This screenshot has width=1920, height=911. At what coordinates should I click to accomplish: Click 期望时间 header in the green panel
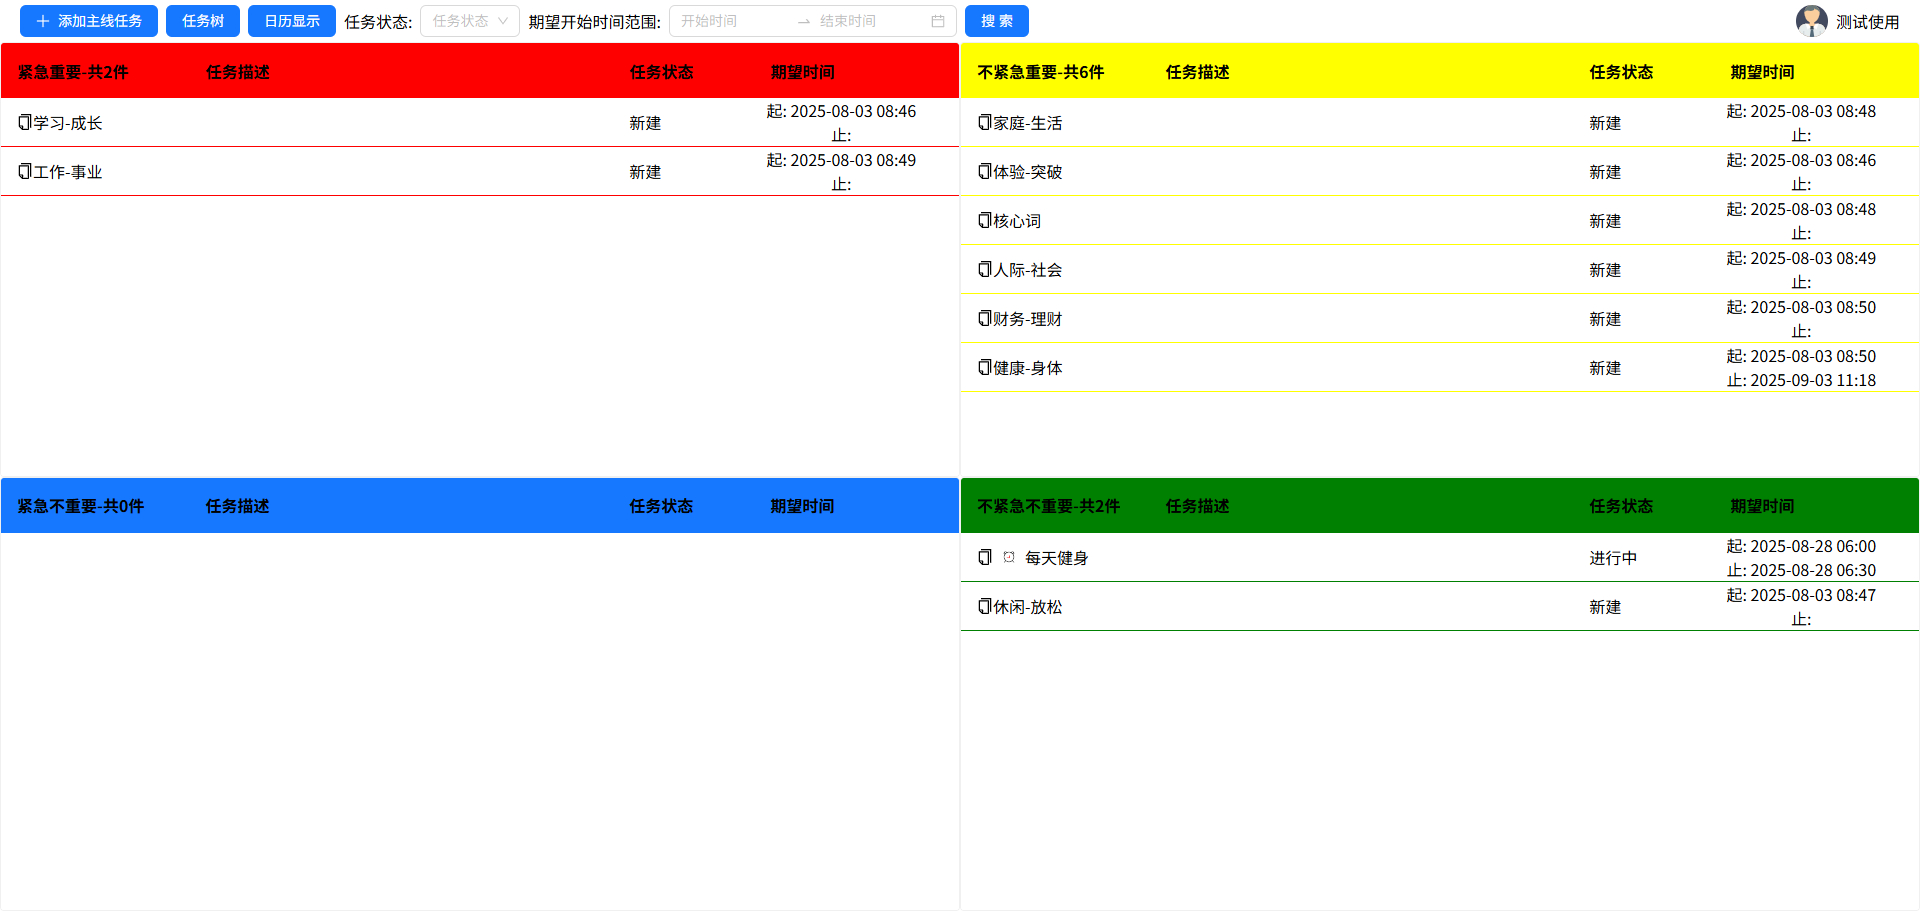pyautogui.click(x=1762, y=506)
